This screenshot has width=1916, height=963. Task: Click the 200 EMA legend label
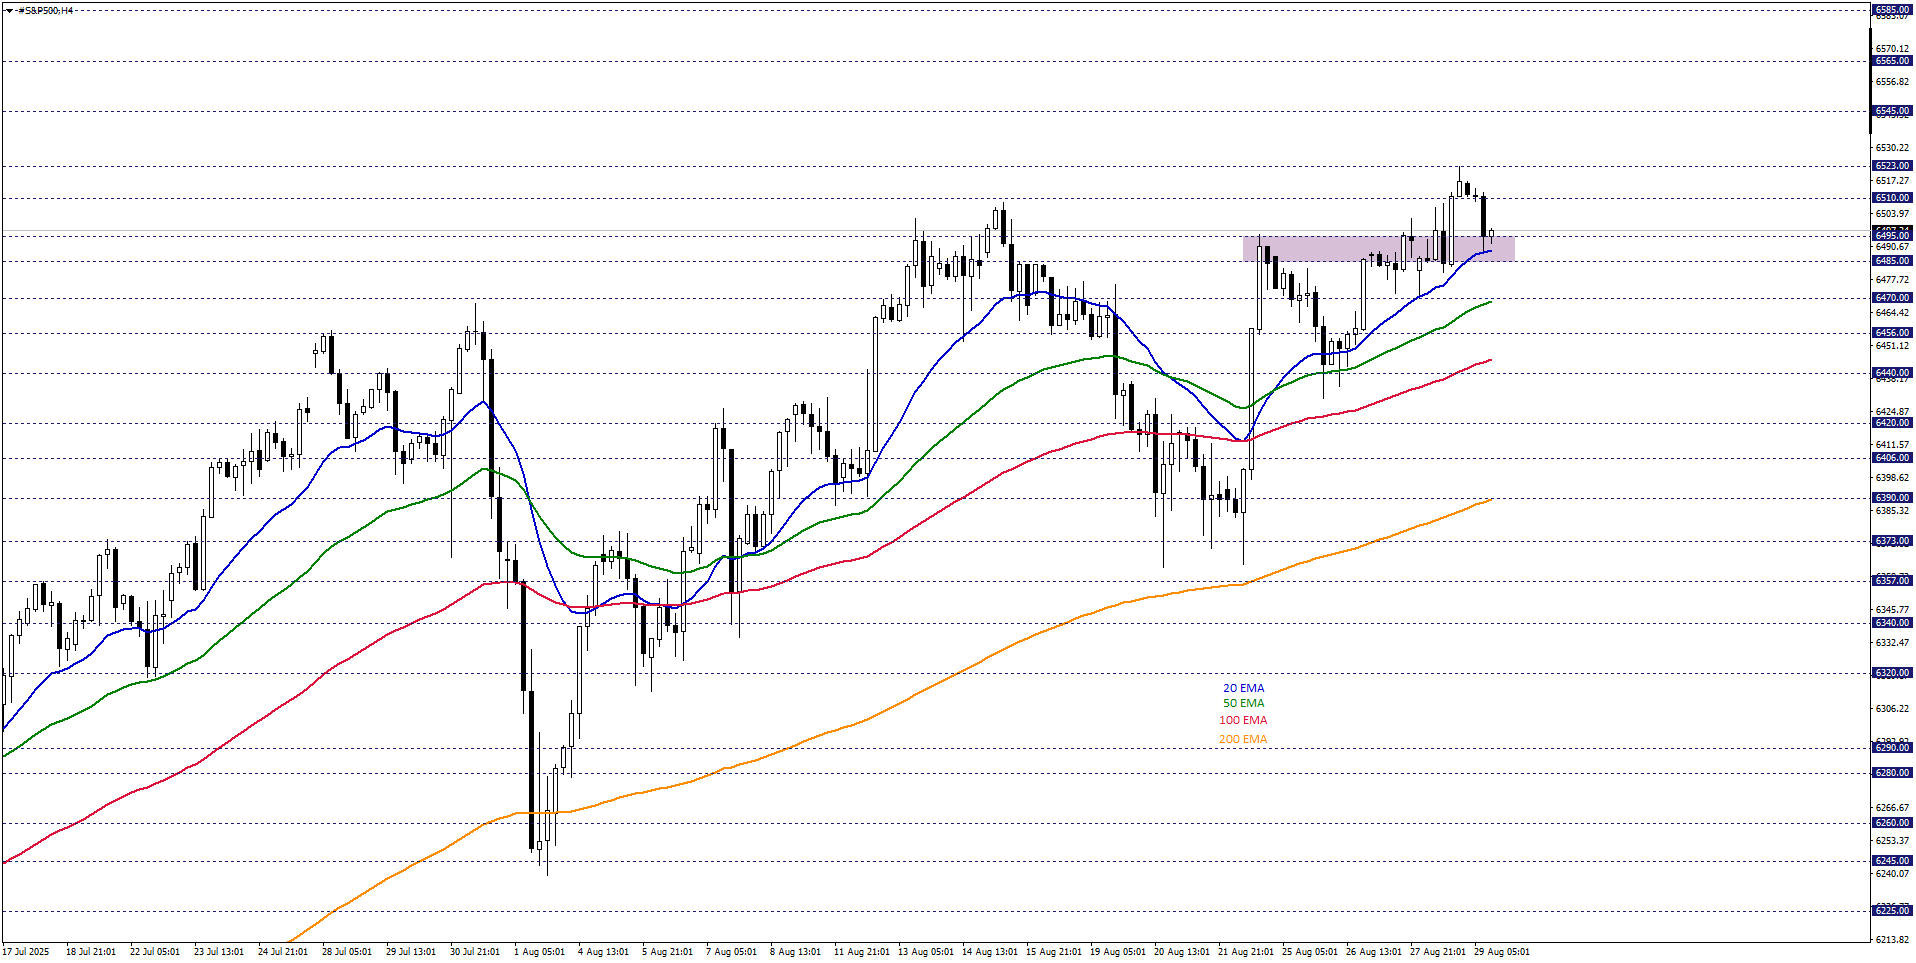tap(1243, 739)
